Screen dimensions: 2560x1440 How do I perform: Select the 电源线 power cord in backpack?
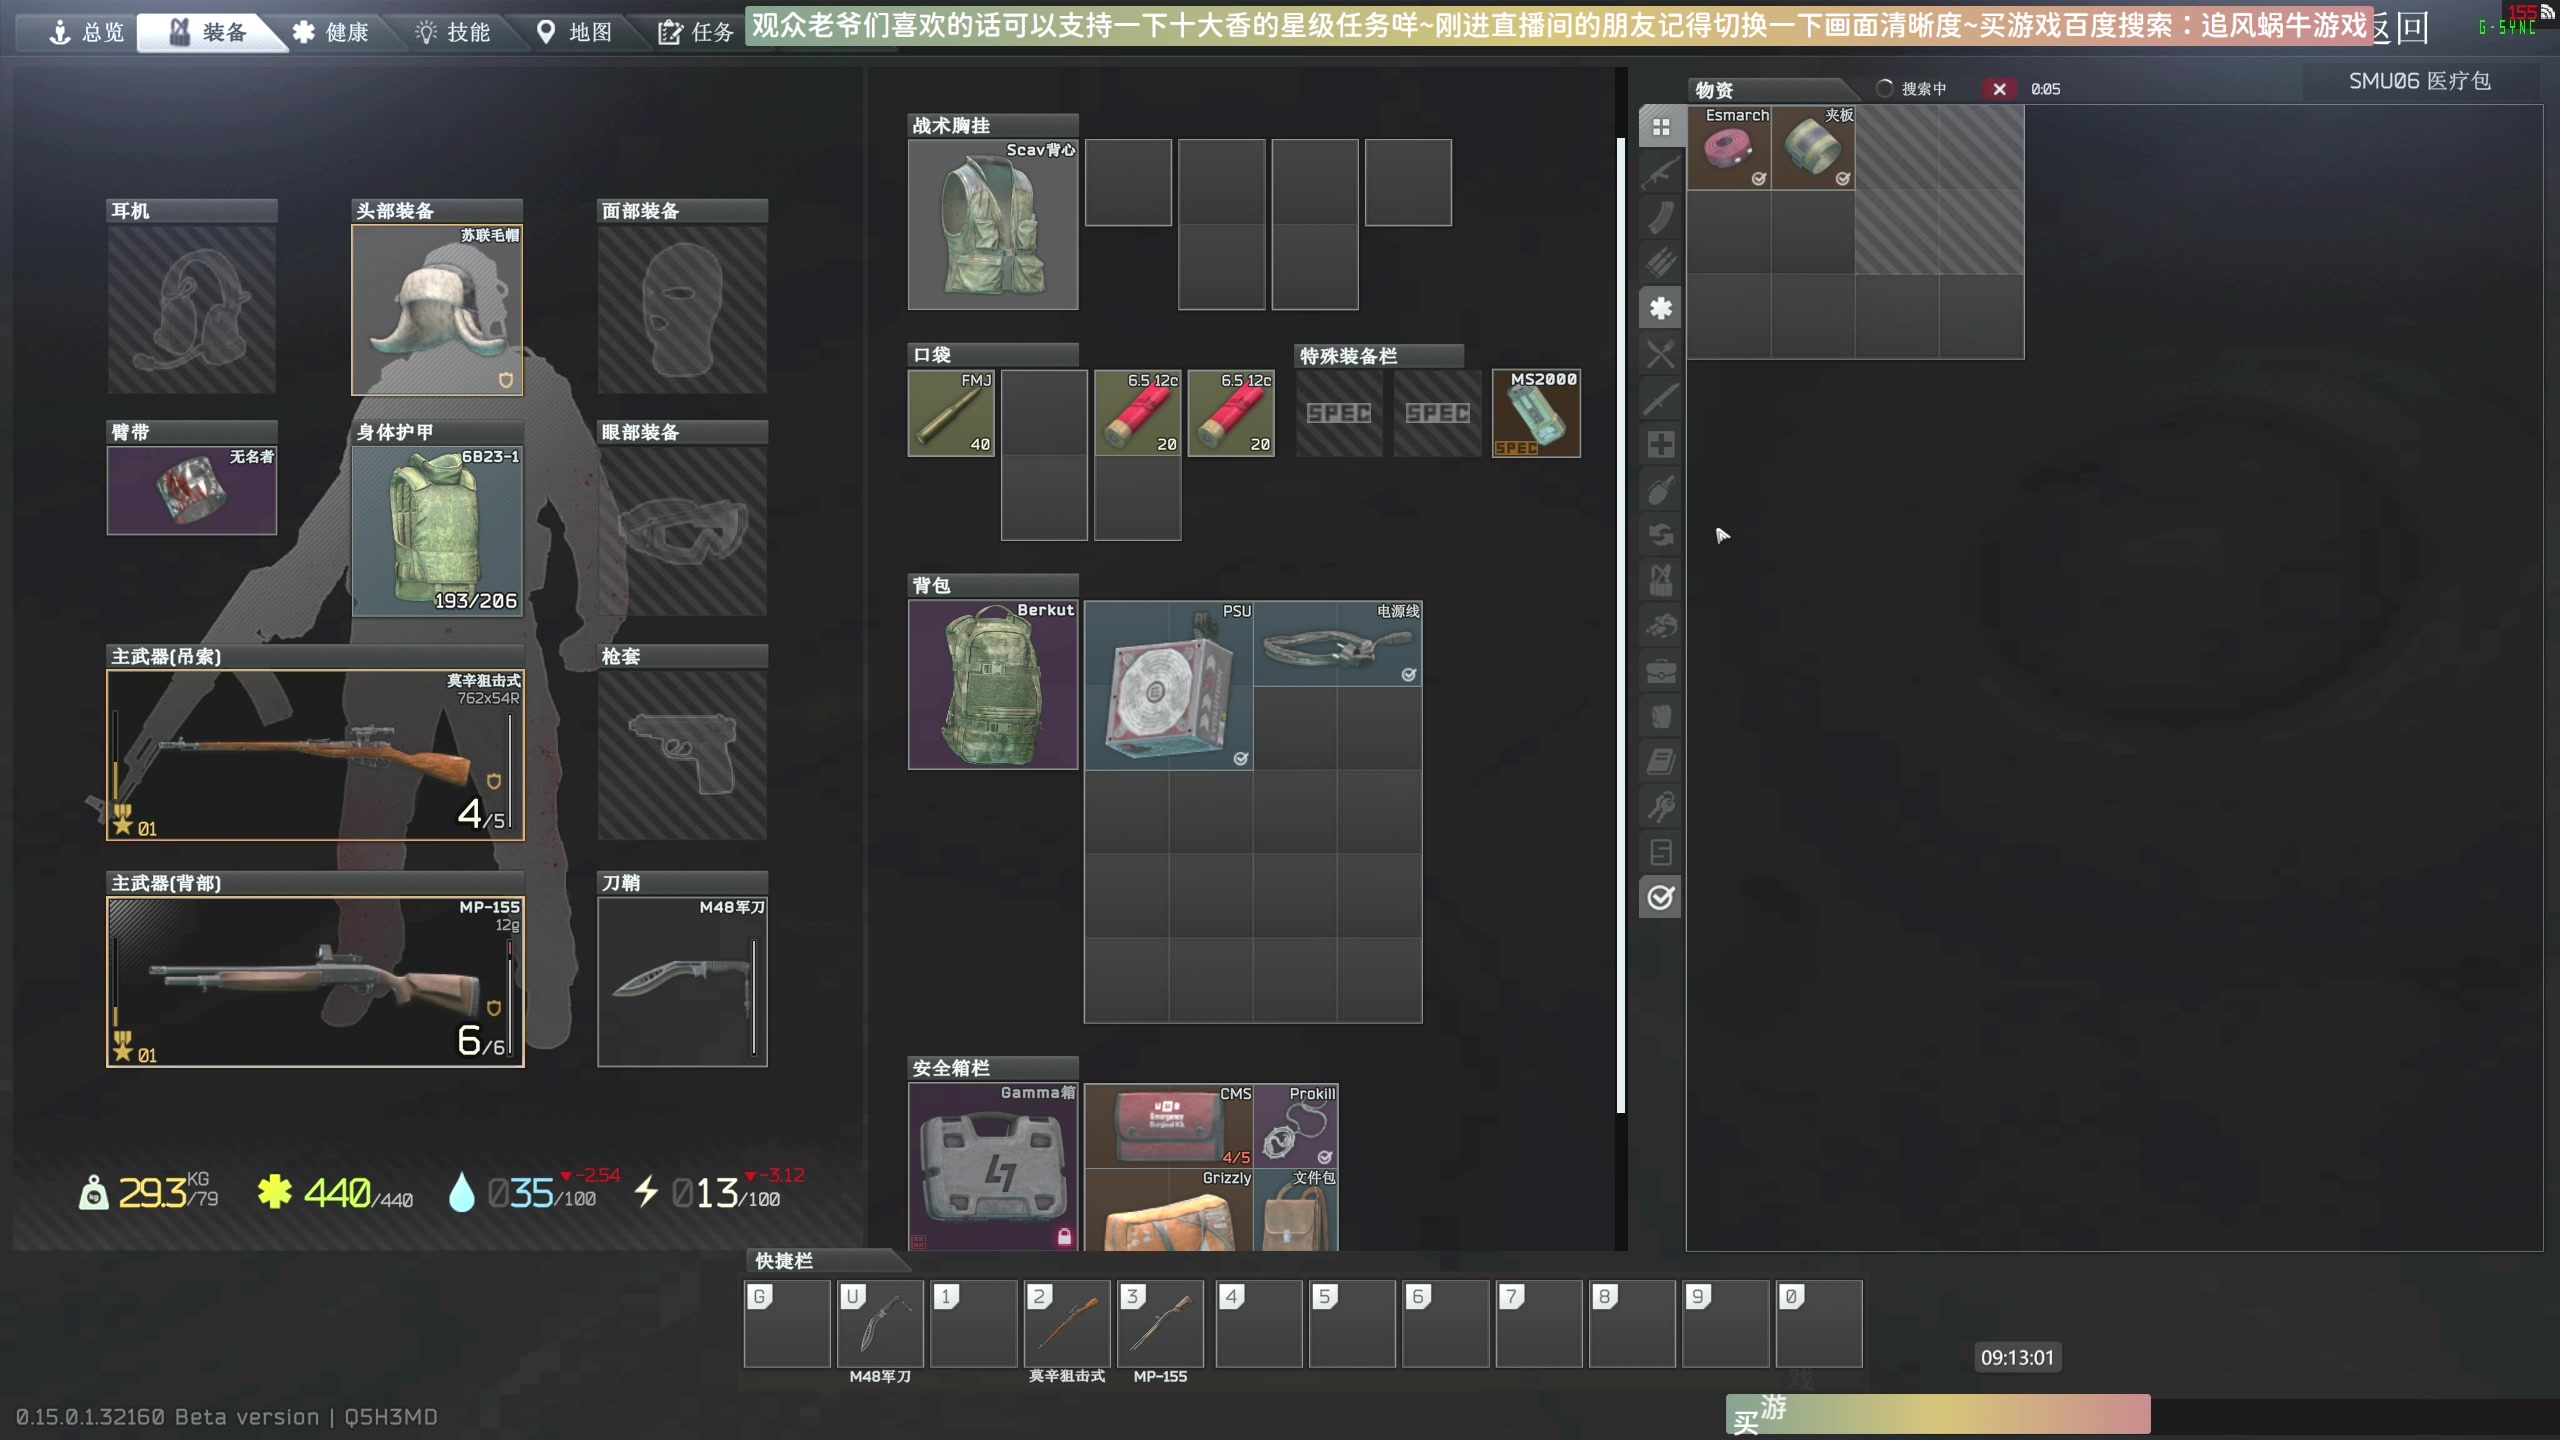coord(1338,643)
